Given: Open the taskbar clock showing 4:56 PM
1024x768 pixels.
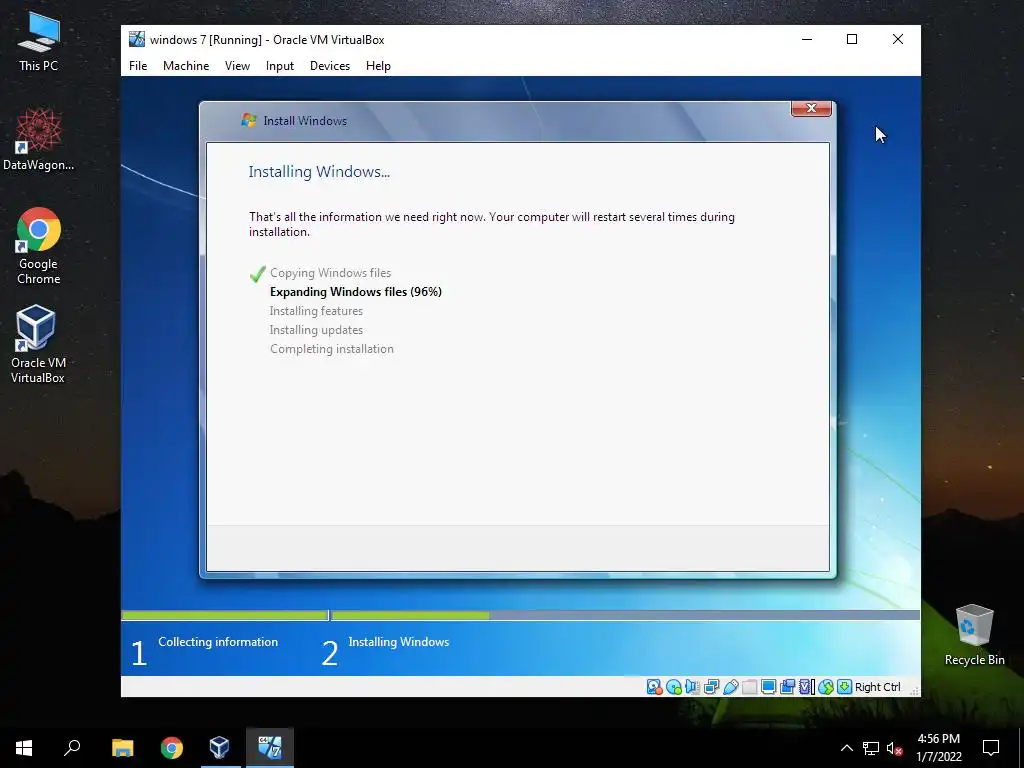Looking at the screenshot, I should point(938,748).
